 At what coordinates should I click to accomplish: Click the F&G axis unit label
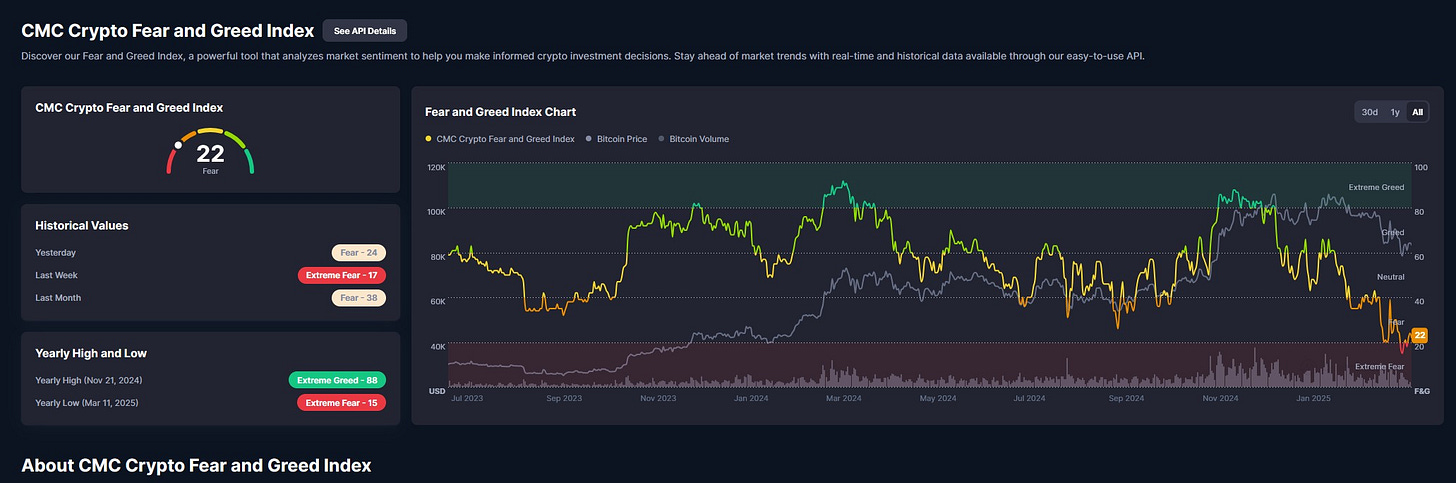click(1420, 390)
